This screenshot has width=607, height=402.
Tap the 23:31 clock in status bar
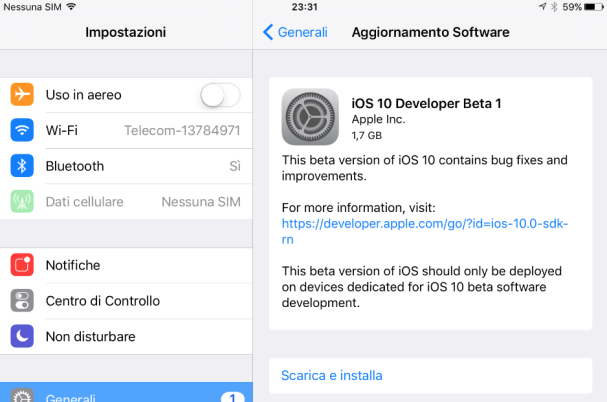[x=305, y=7]
